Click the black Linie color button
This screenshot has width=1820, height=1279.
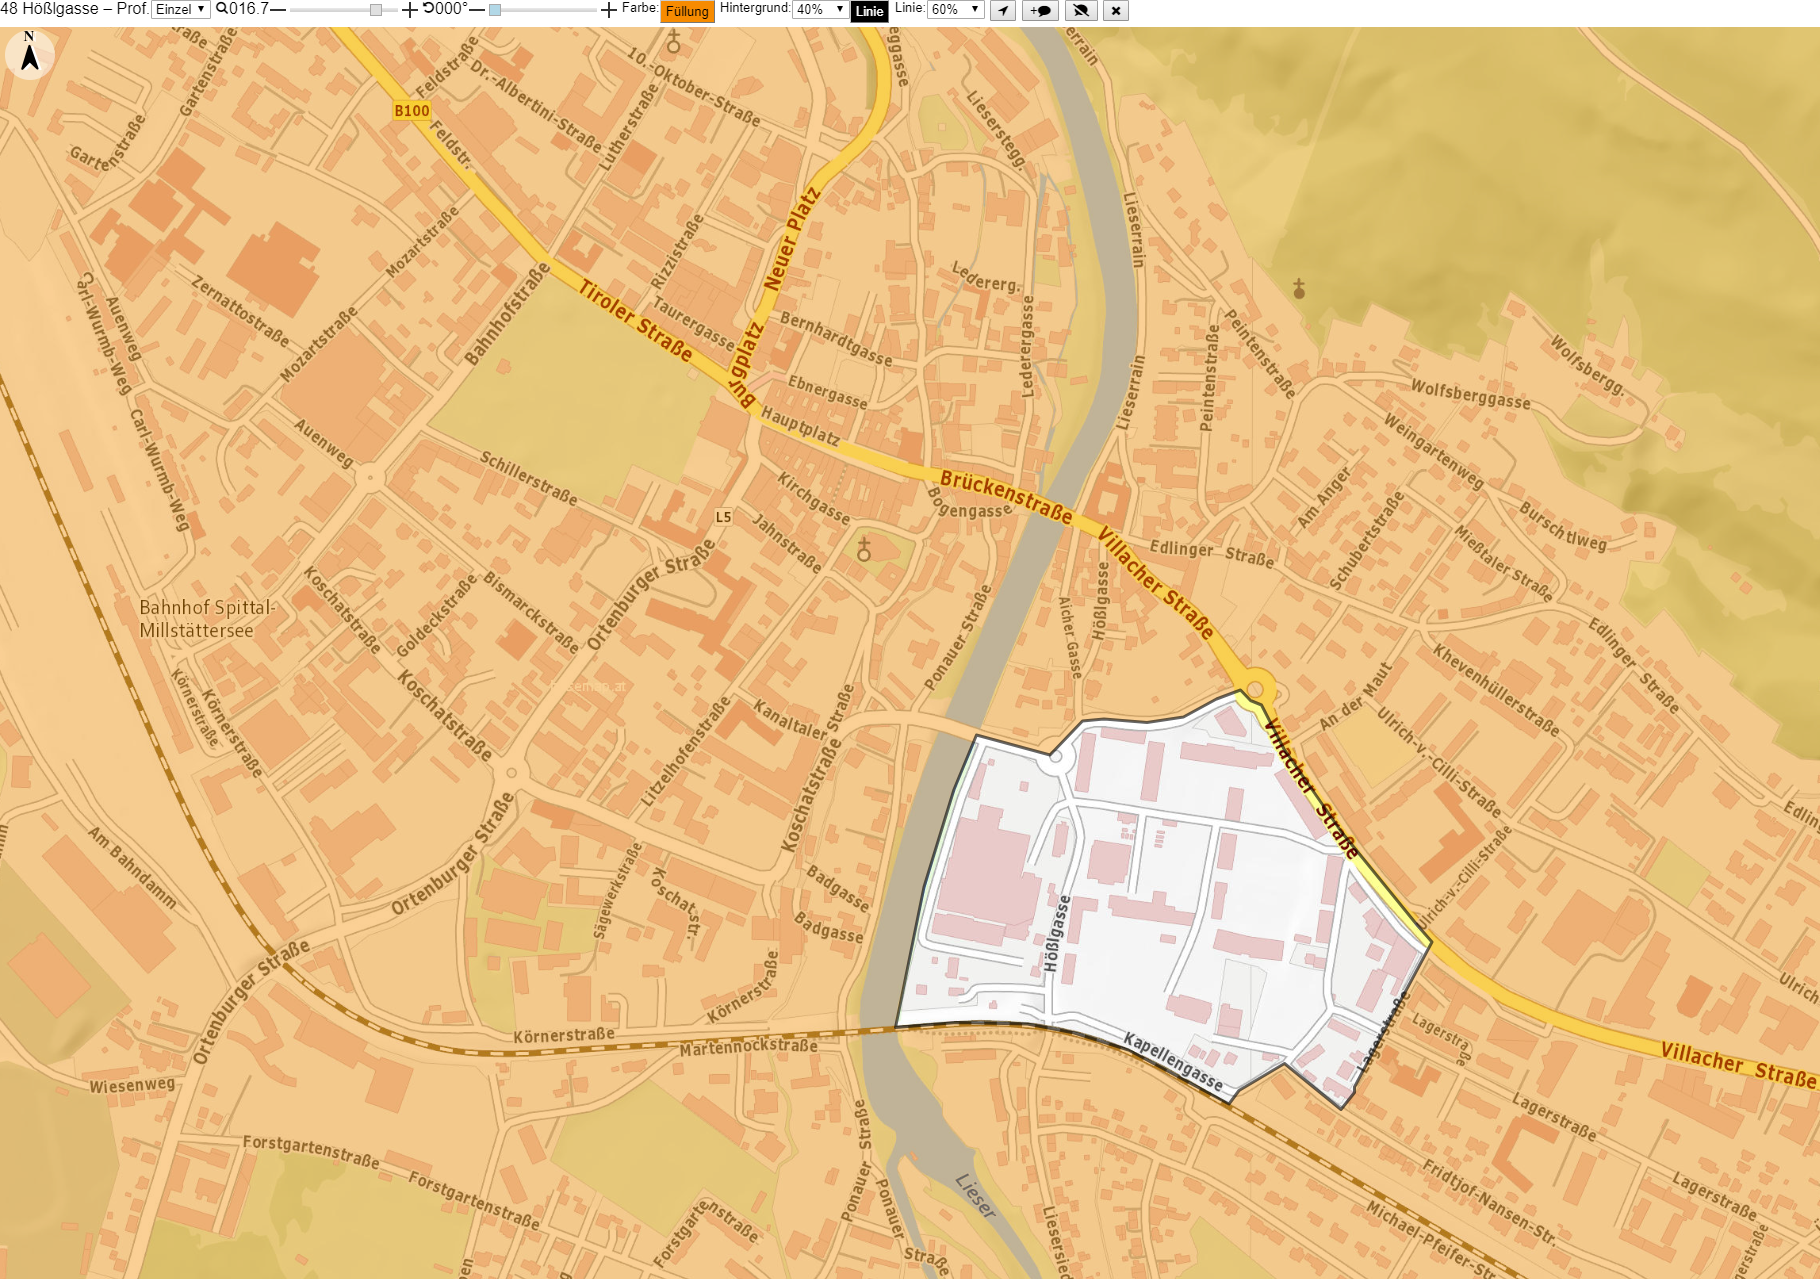point(869,11)
